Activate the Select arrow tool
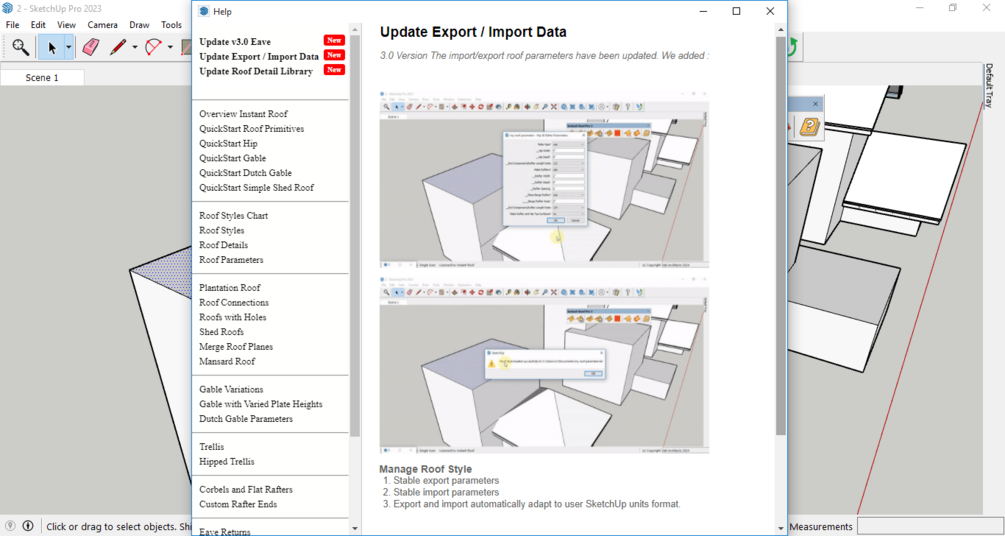The height and width of the screenshot is (536, 1005). [x=51, y=47]
